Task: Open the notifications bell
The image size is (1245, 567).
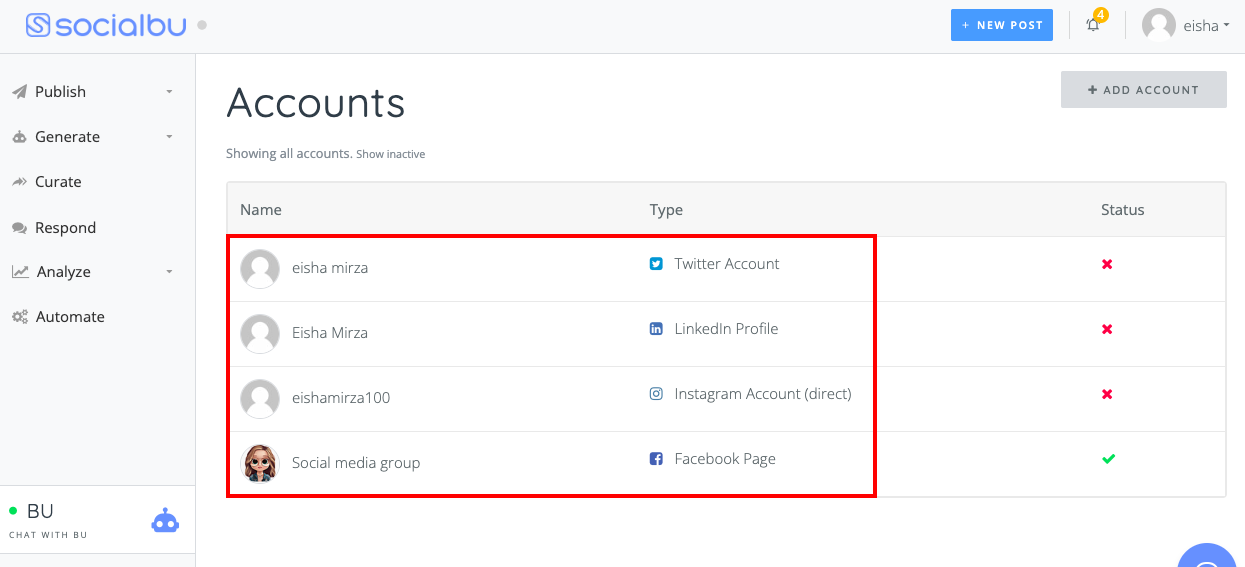Action: [x=1093, y=25]
